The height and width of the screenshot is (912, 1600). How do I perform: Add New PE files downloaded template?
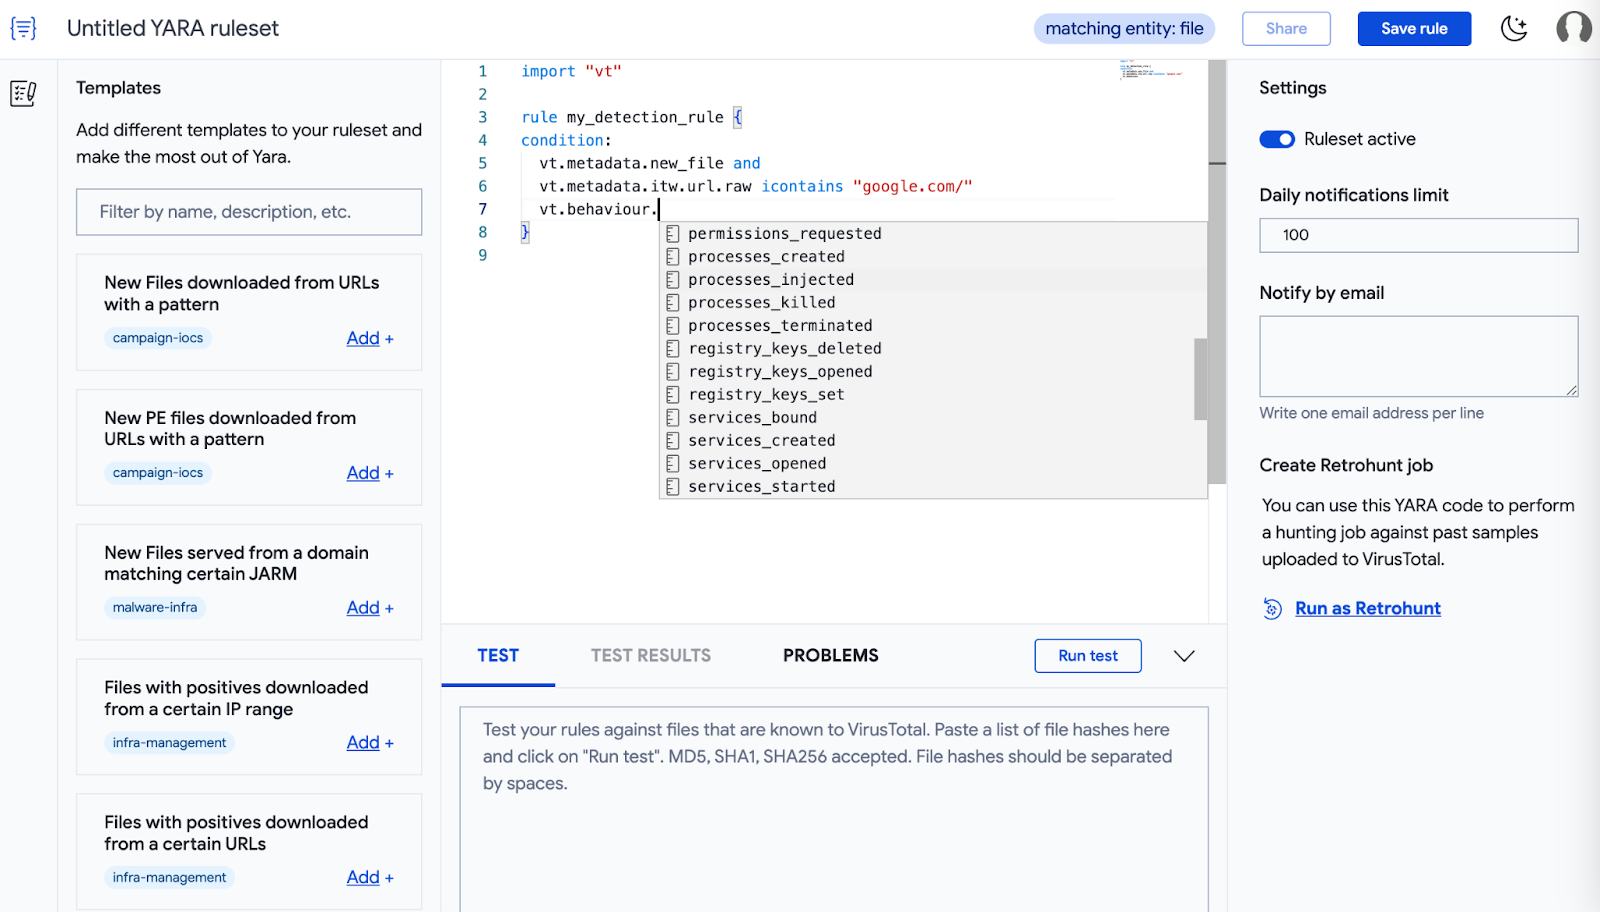pyautogui.click(x=369, y=473)
